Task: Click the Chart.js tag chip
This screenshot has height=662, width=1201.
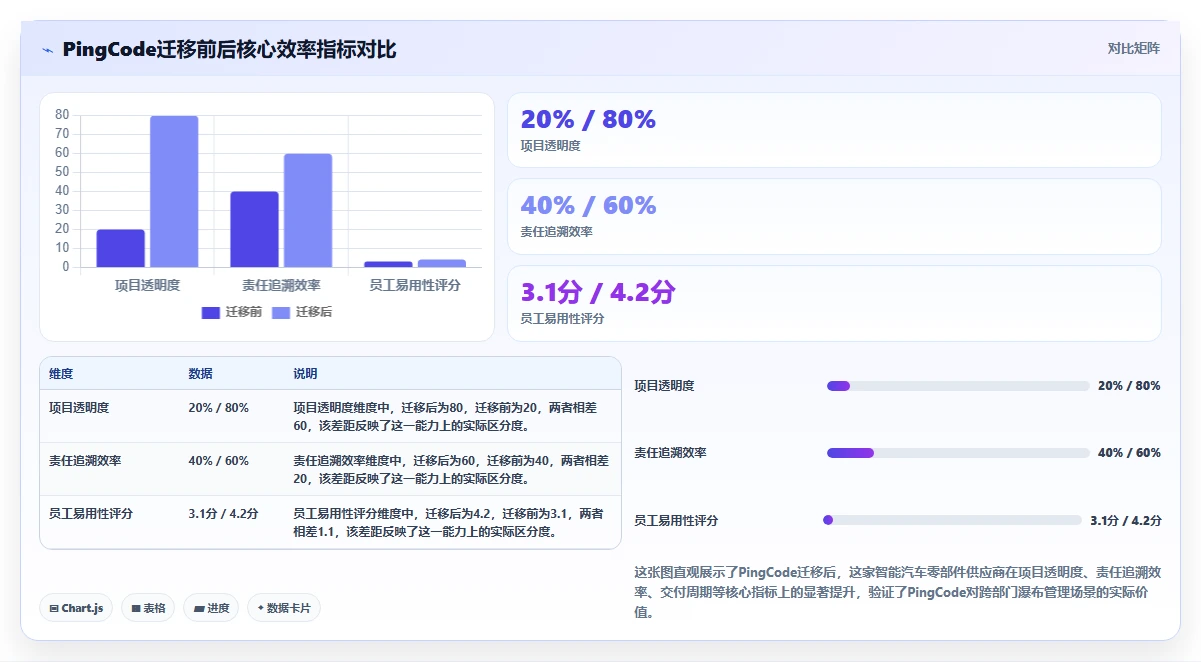Action: point(76,608)
